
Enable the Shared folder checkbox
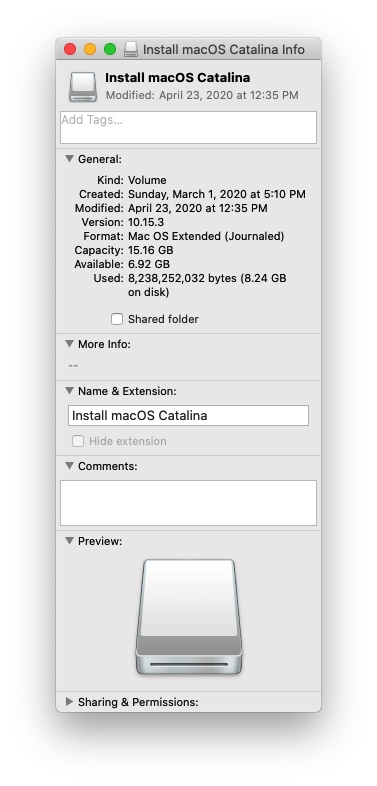pos(117,319)
